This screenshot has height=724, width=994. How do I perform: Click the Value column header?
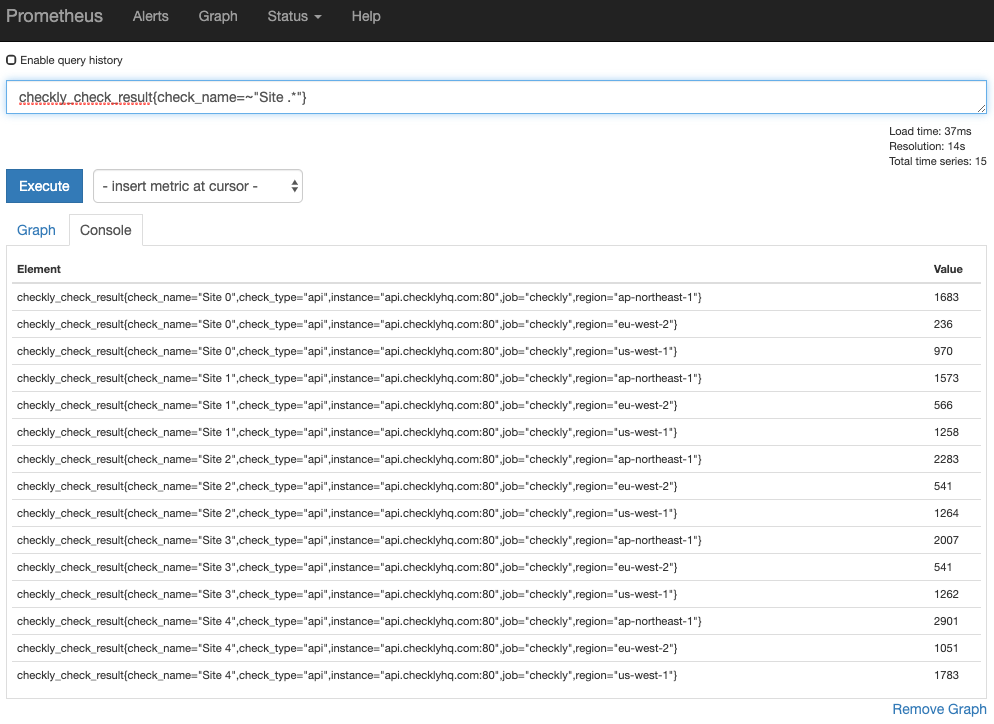click(947, 269)
